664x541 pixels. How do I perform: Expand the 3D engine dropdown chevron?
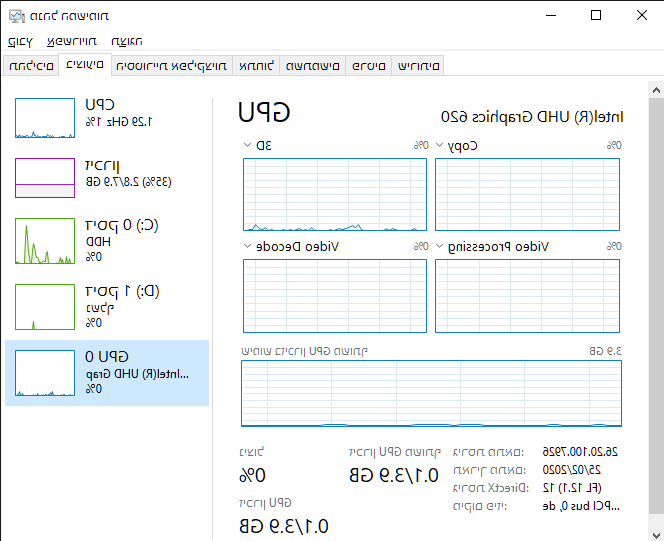pos(248,145)
